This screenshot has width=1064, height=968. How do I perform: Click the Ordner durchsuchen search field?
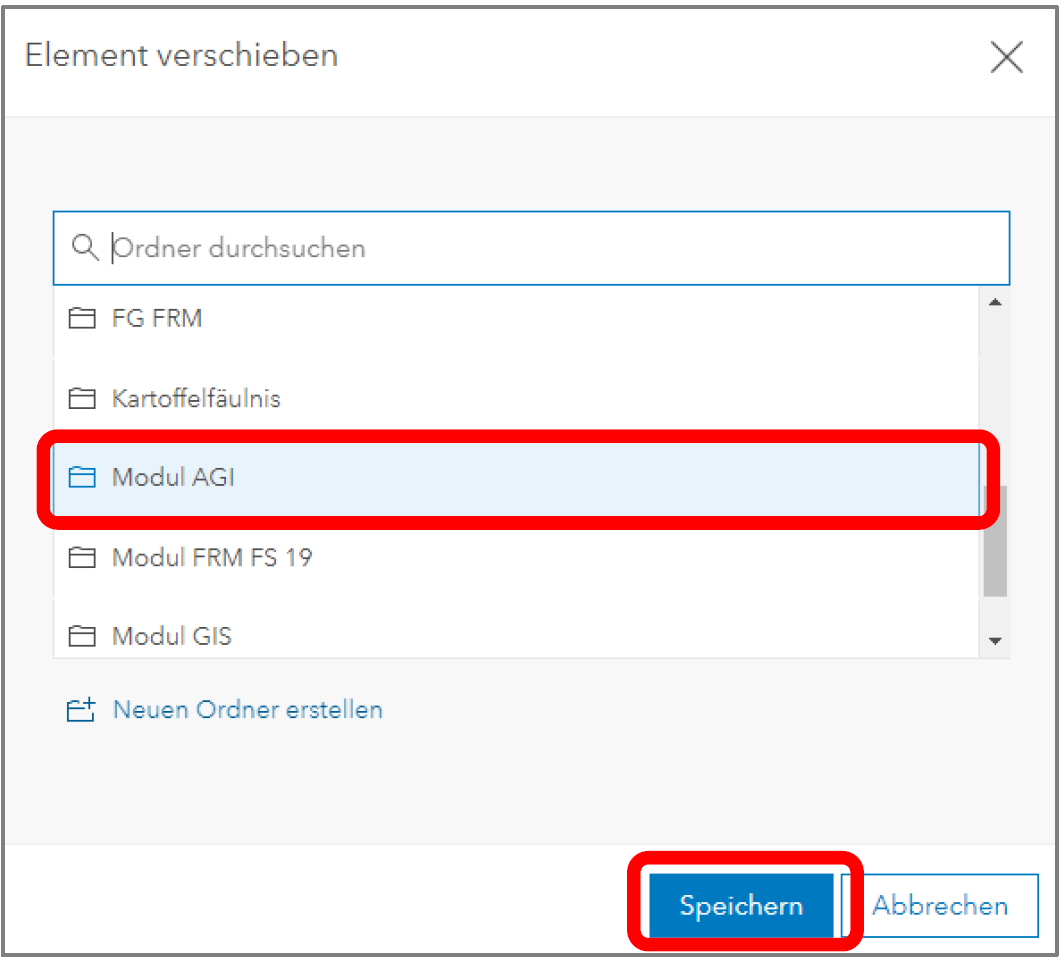tap(550, 248)
